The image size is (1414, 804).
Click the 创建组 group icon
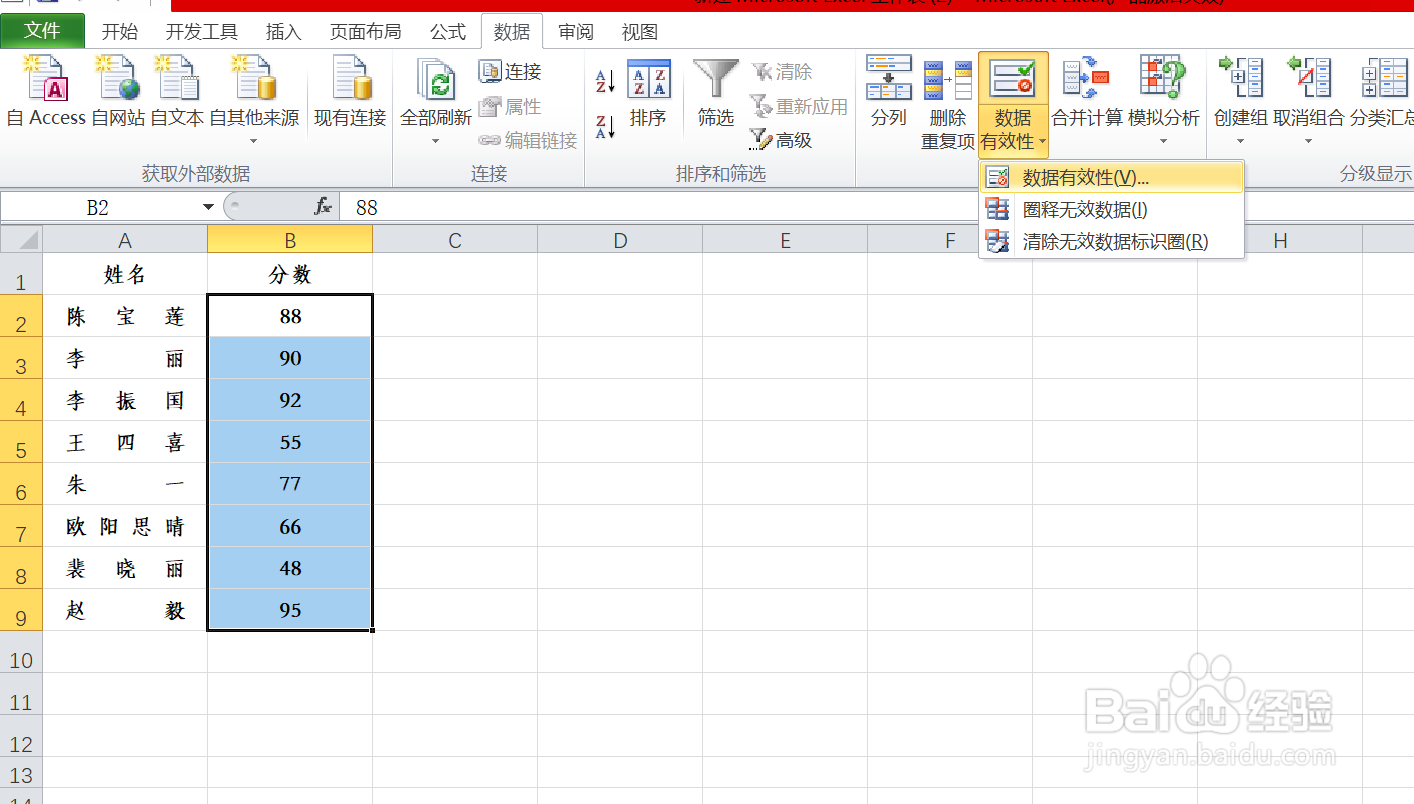pos(1241,77)
